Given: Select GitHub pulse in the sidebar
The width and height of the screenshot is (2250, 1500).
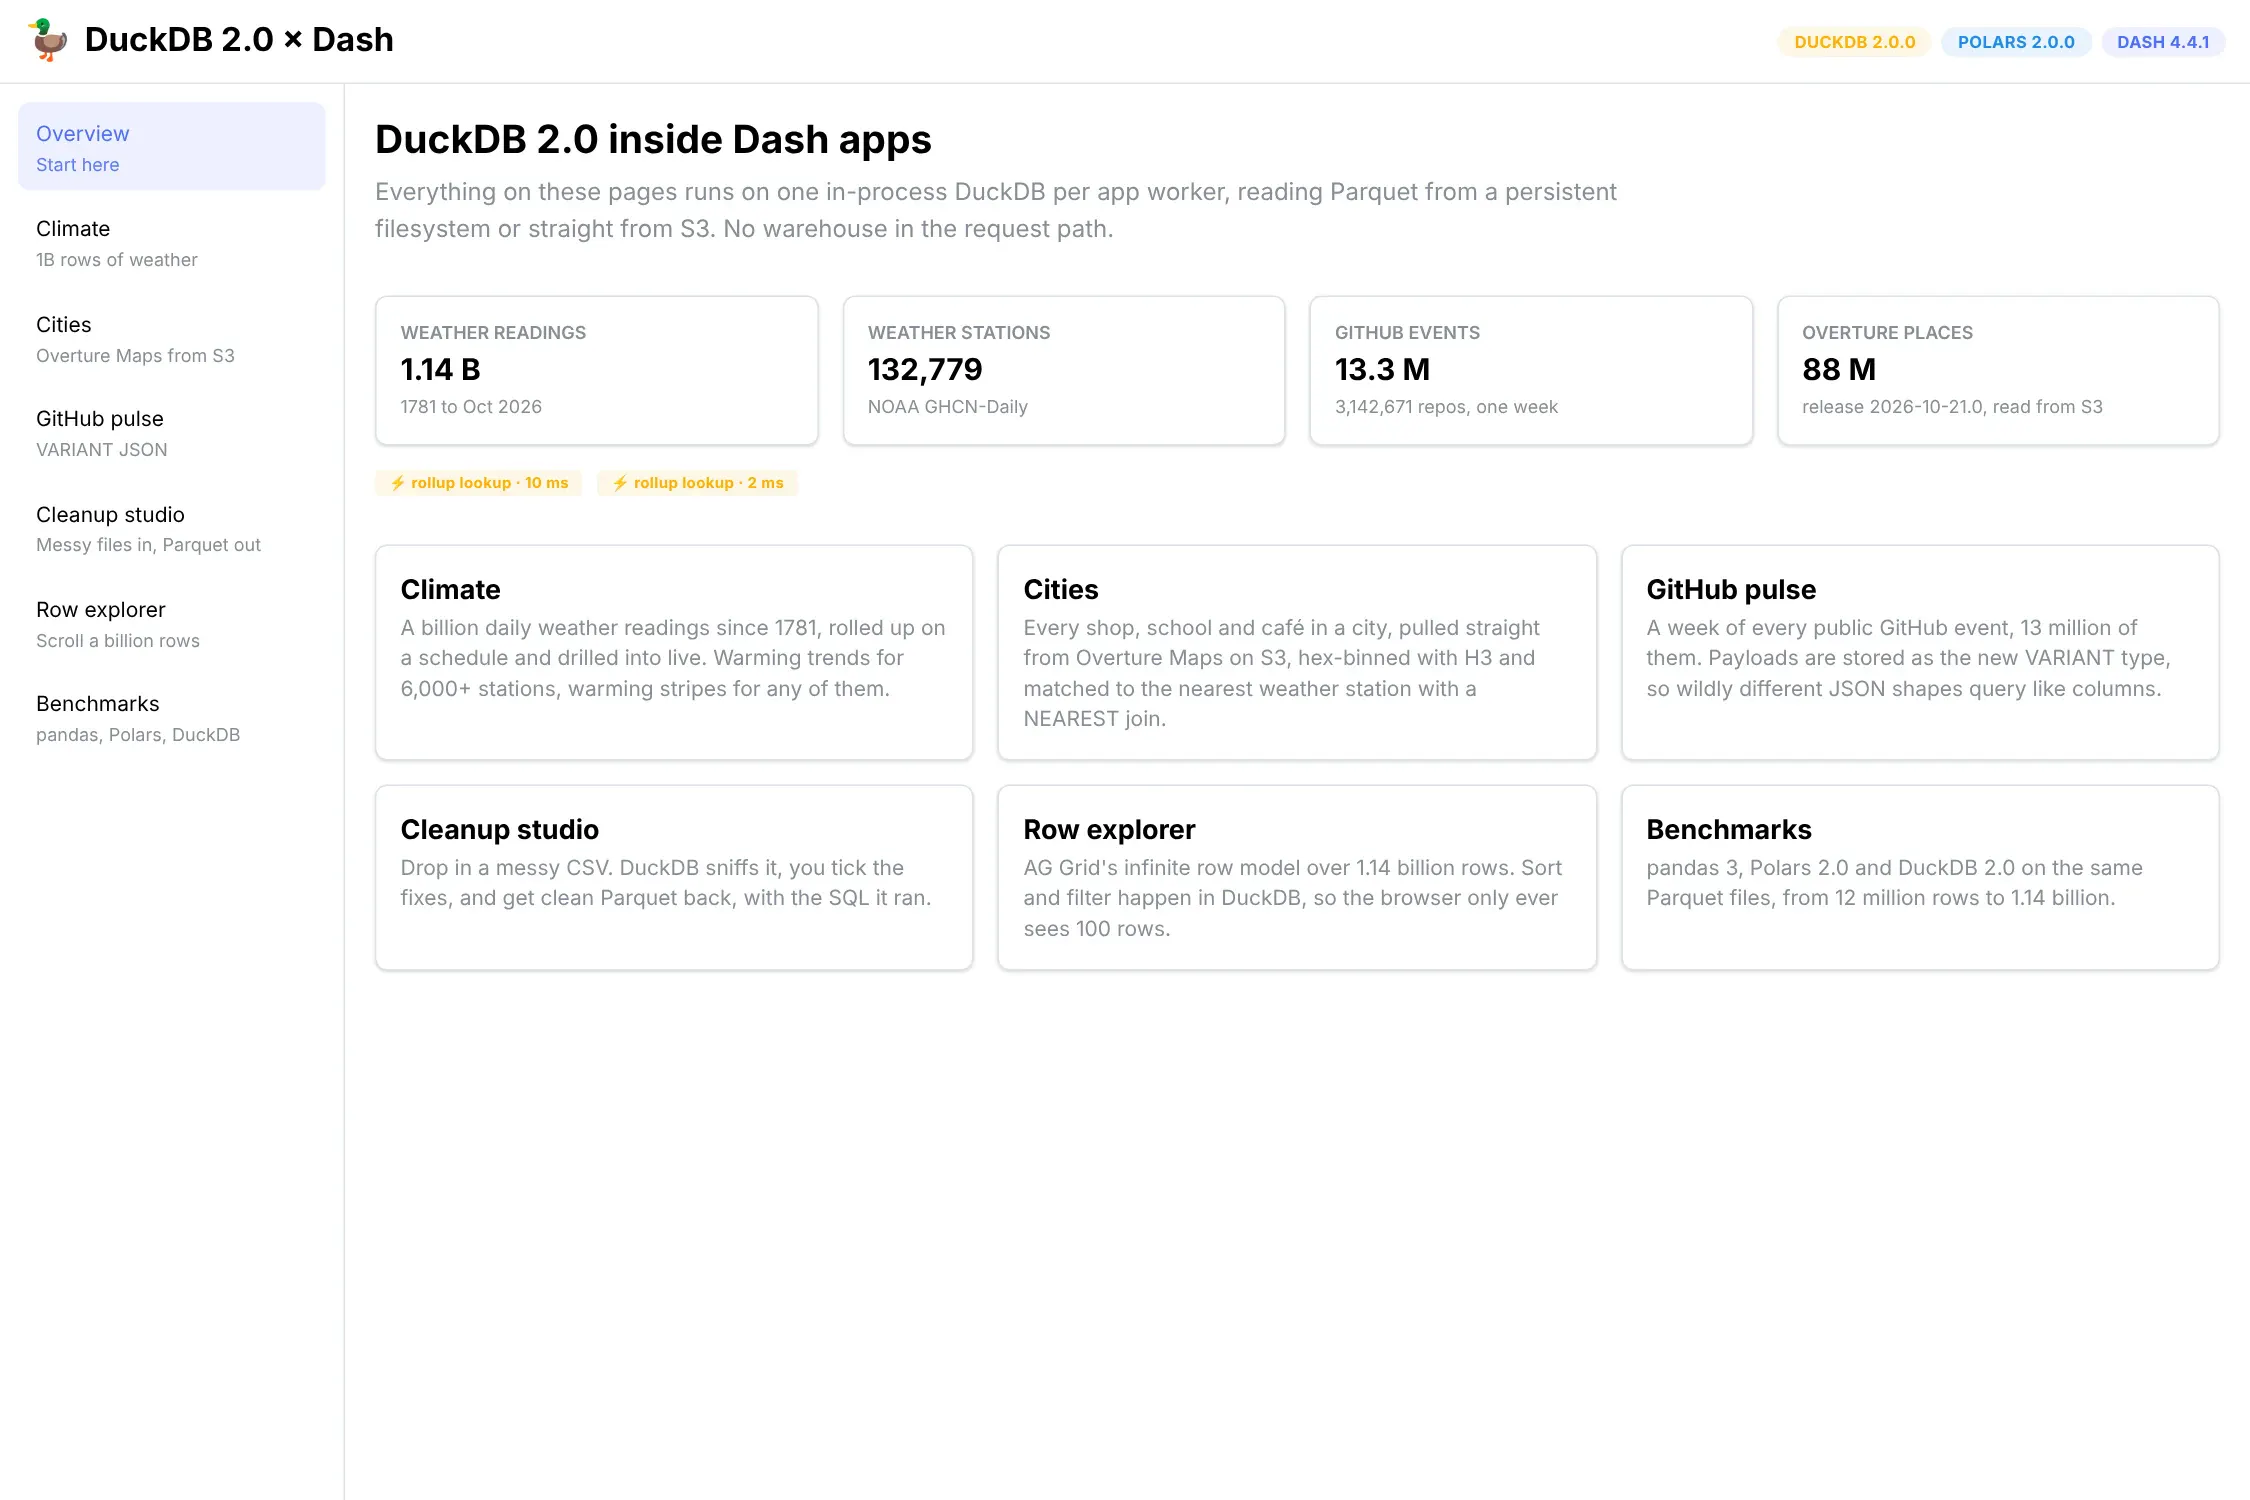Looking at the screenshot, I should pyautogui.click(x=172, y=433).
